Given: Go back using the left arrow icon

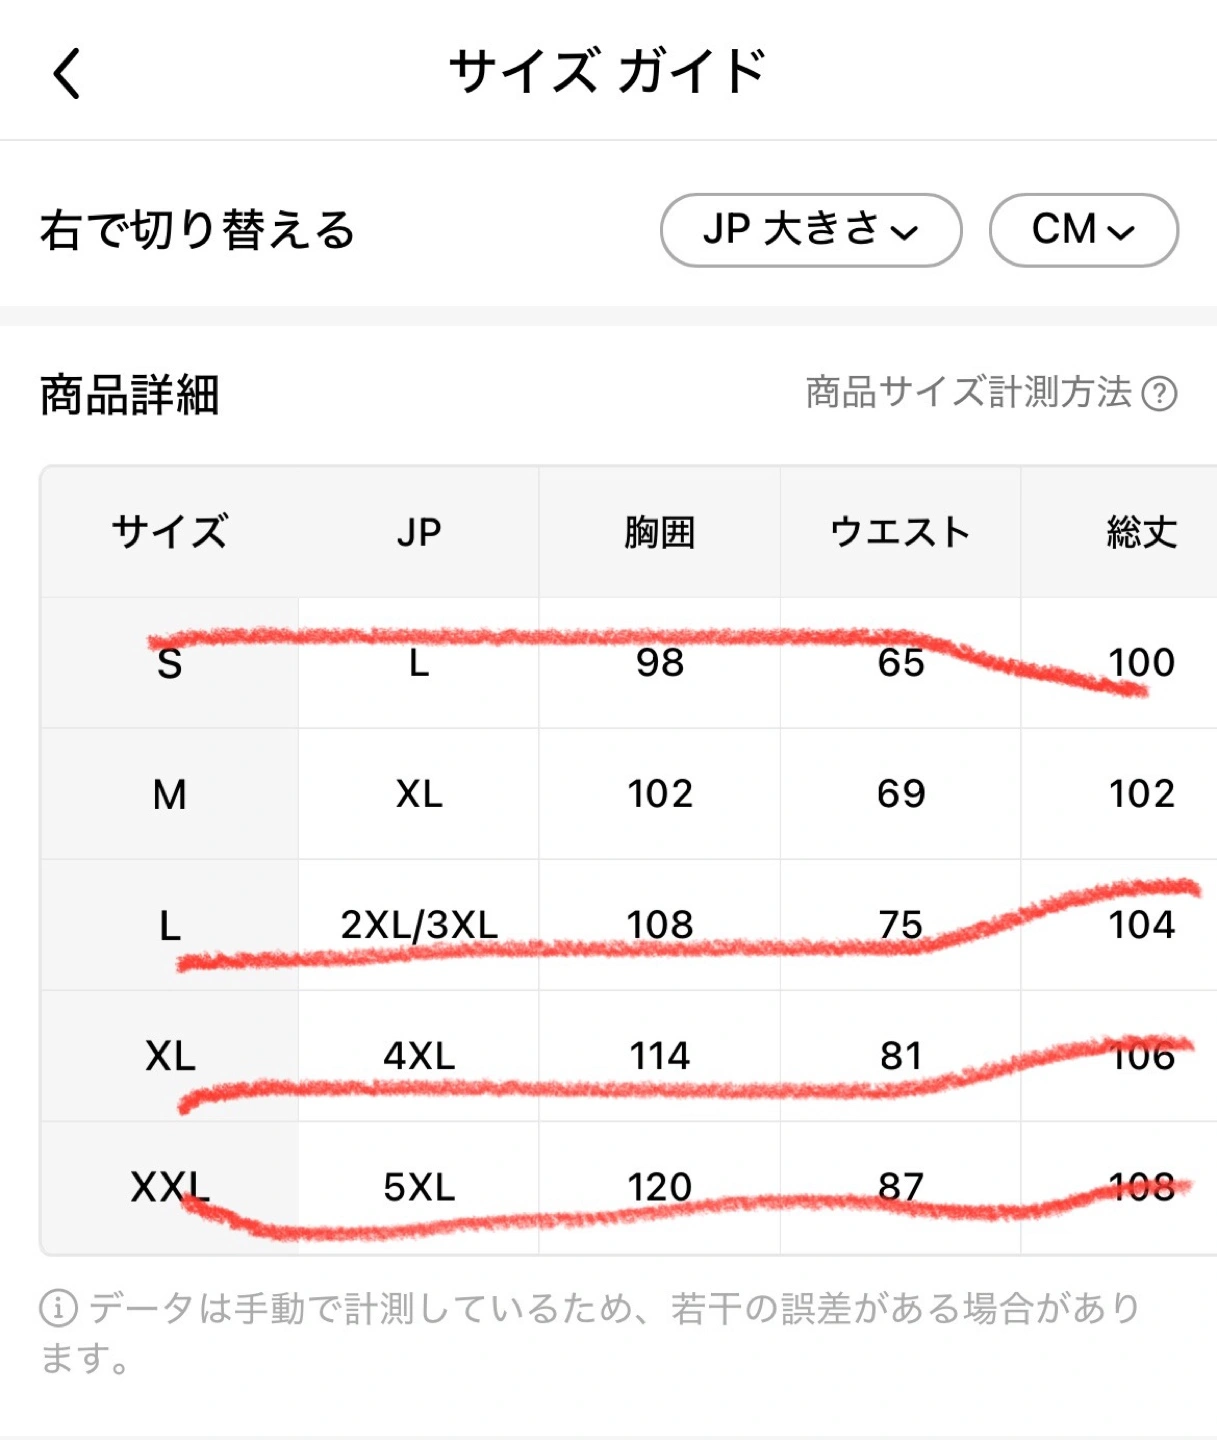Looking at the screenshot, I should point(67,73).
